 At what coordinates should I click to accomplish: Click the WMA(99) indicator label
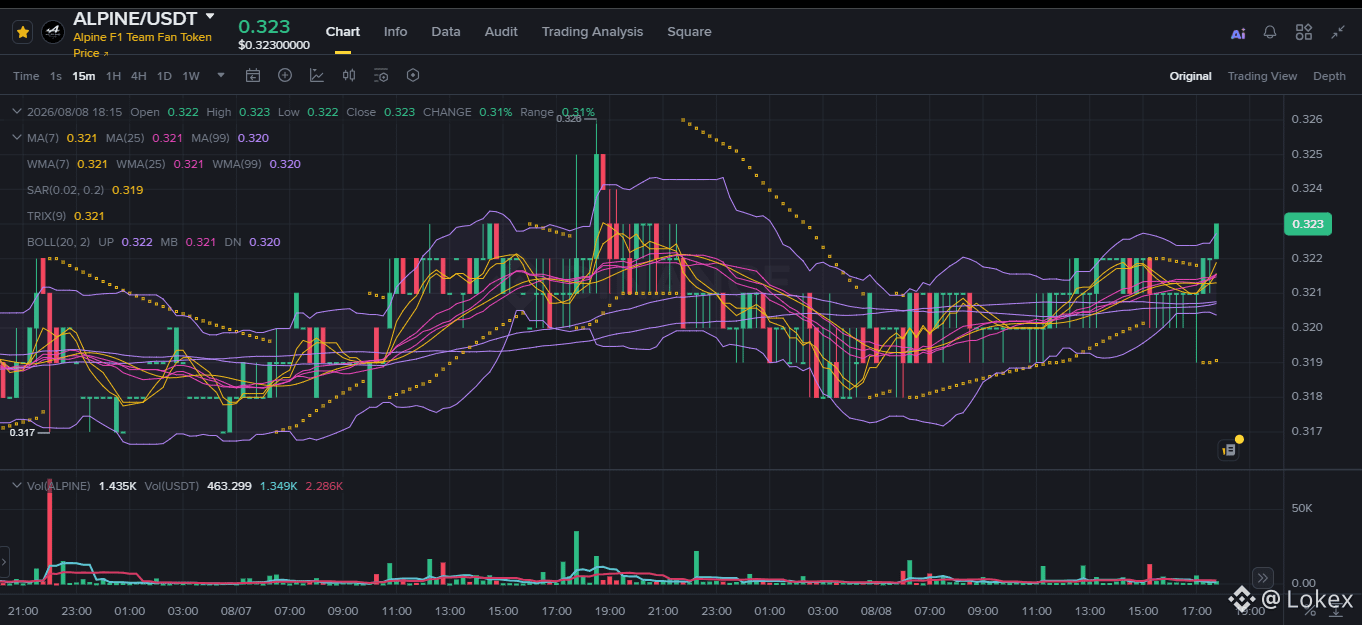[x=236, y=164]
